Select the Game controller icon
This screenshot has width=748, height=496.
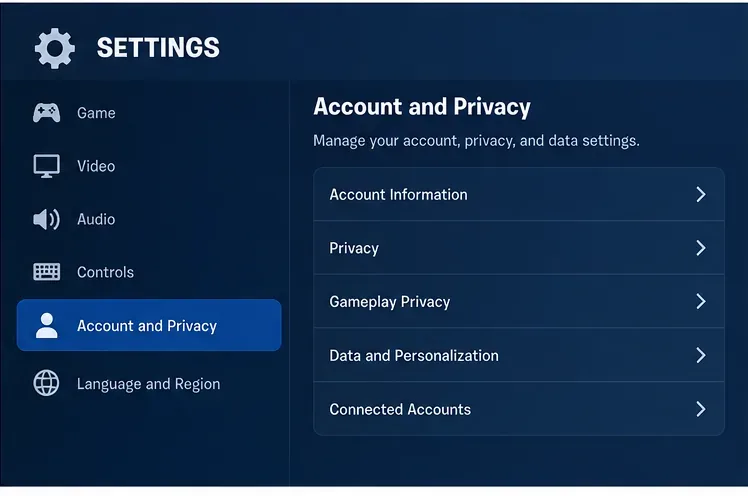[x=46, y=113]
